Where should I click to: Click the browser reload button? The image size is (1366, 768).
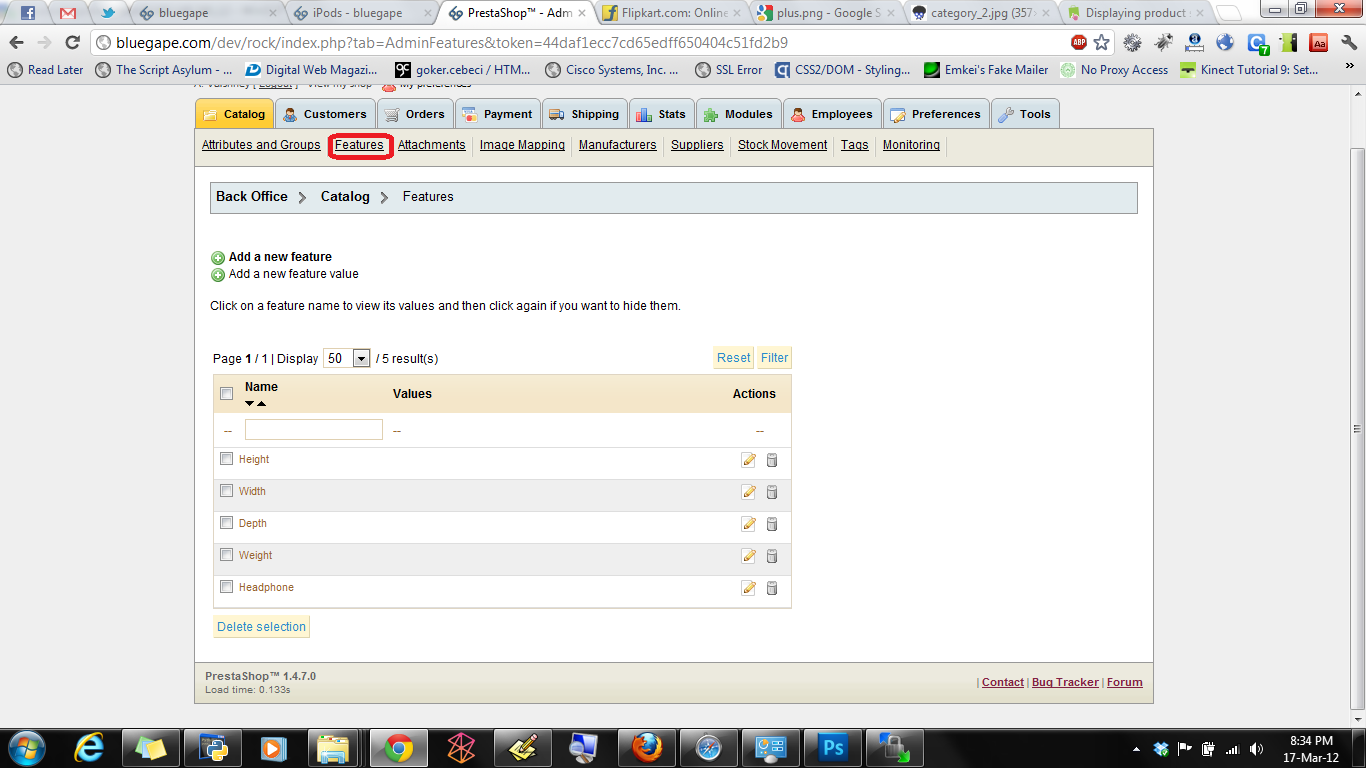point(72,43)
